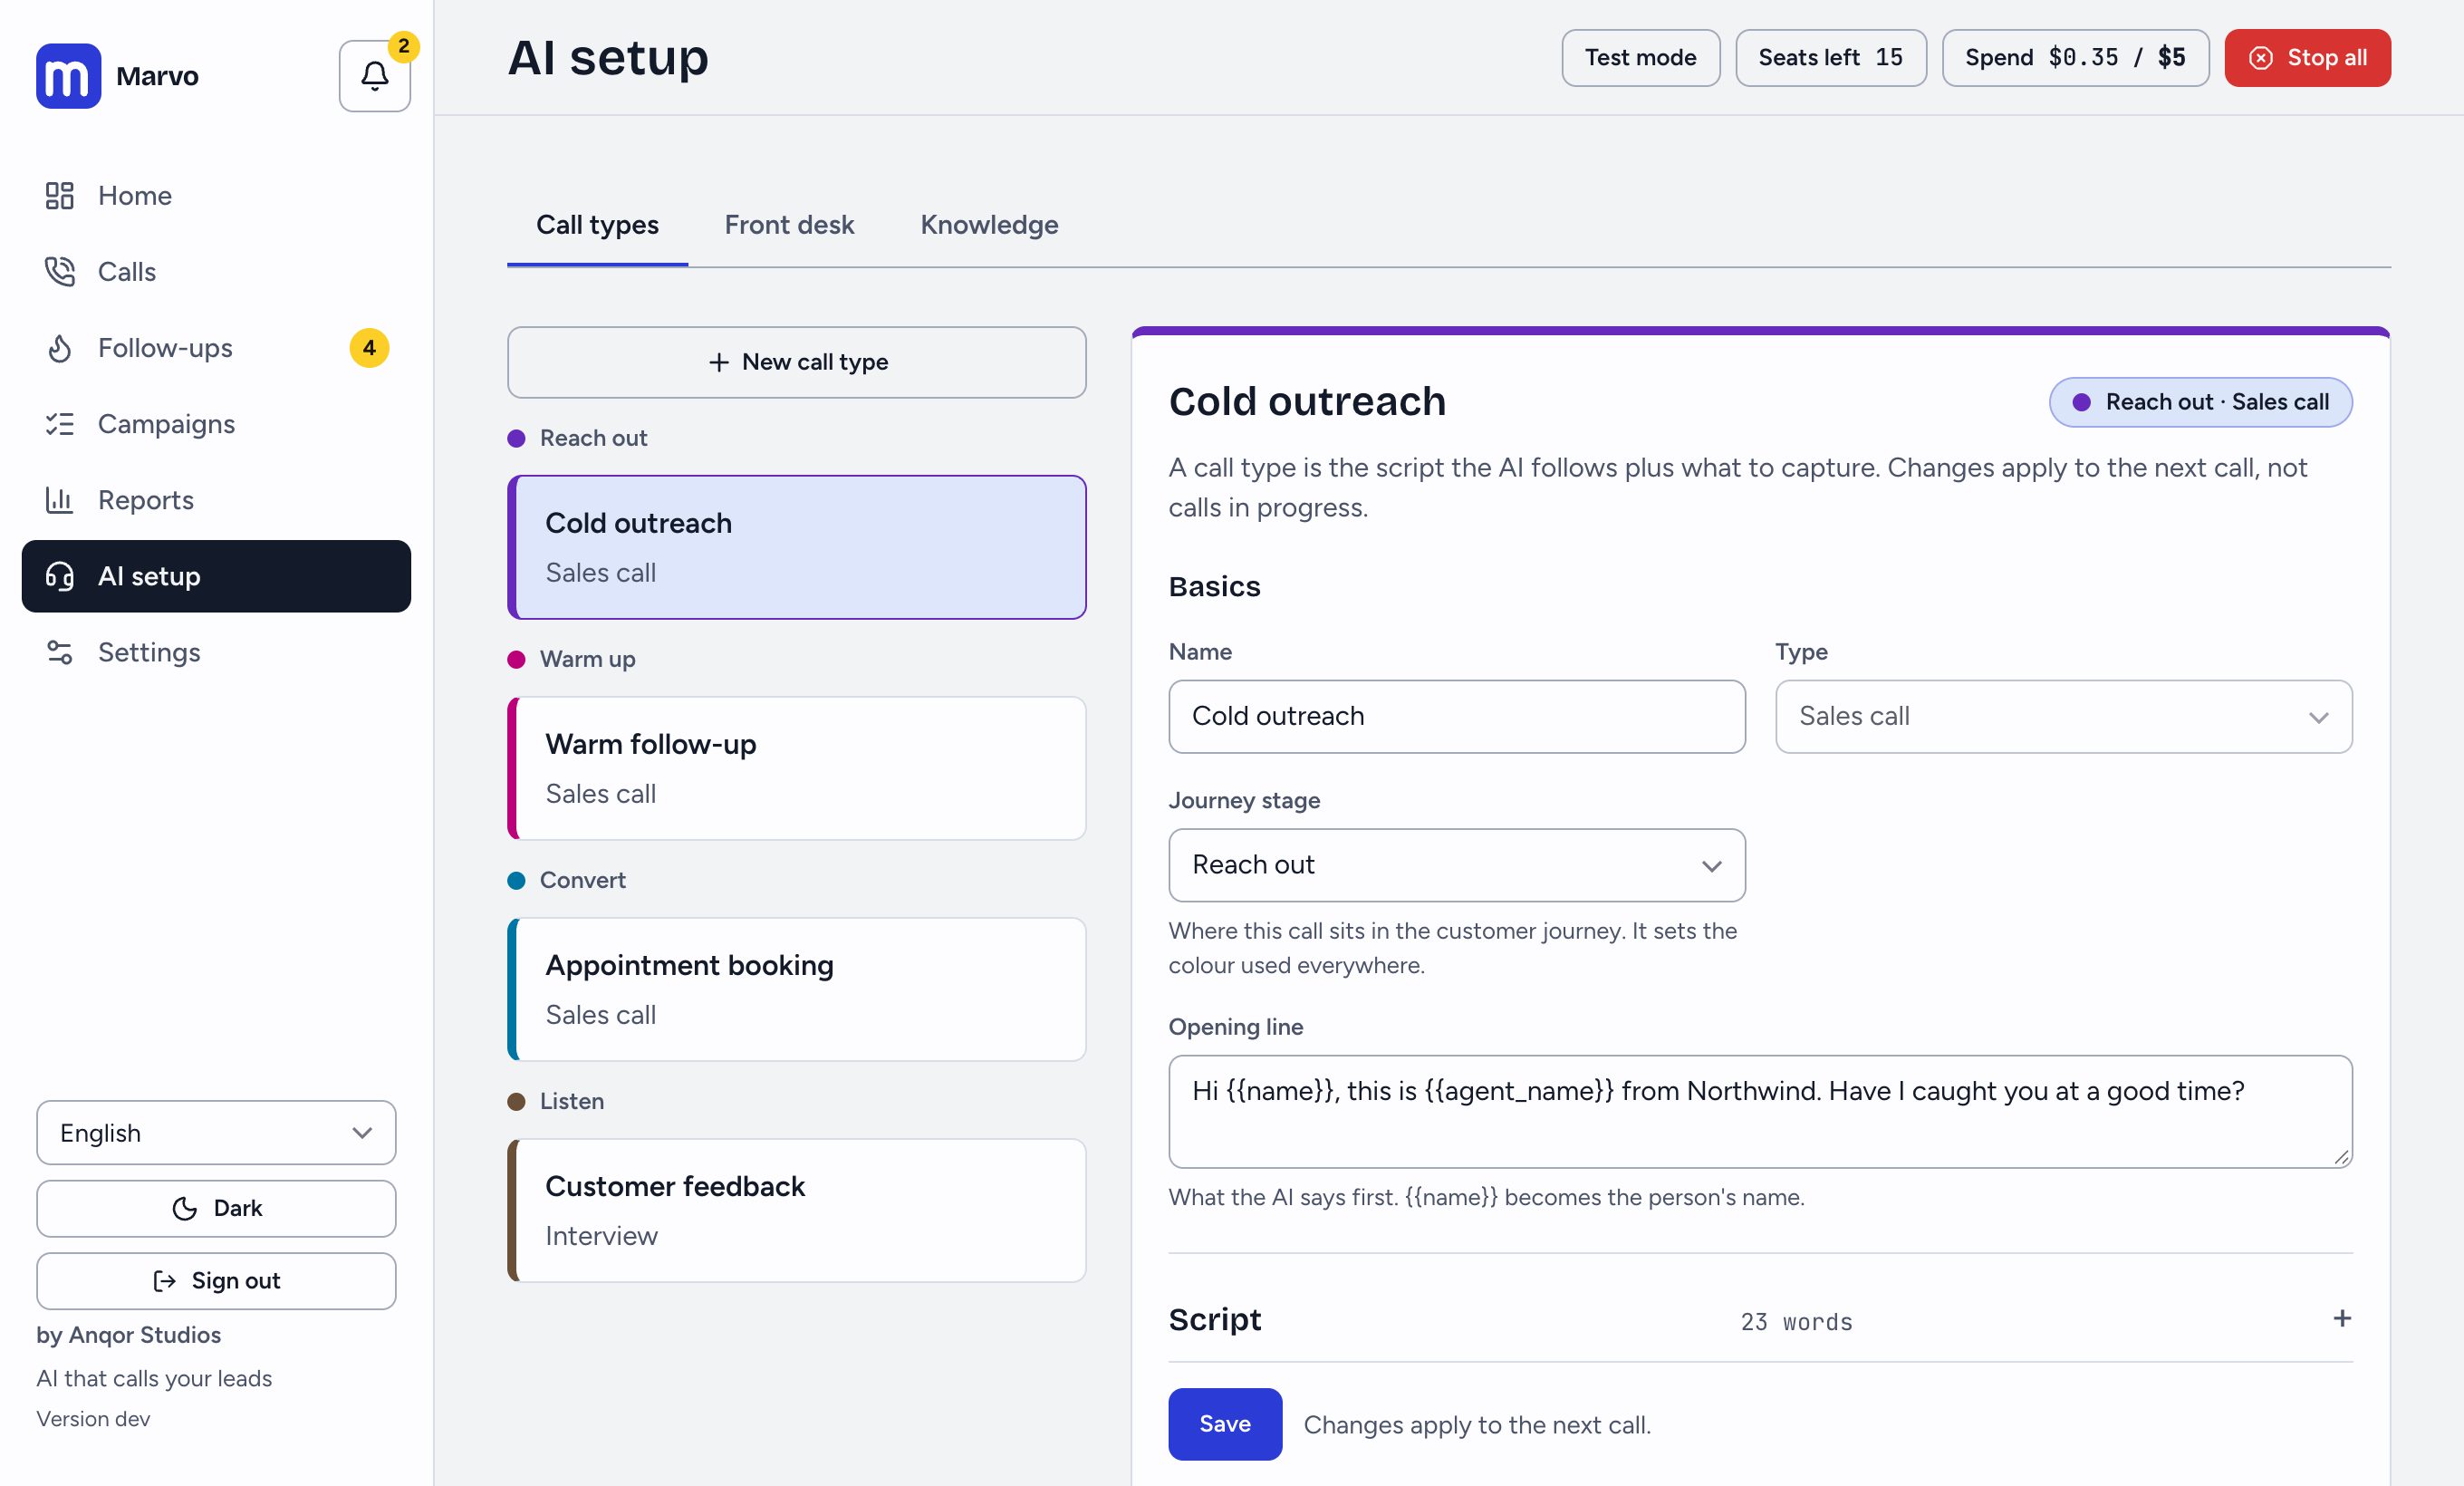Switch to Knowledge tab

point(989,225)
